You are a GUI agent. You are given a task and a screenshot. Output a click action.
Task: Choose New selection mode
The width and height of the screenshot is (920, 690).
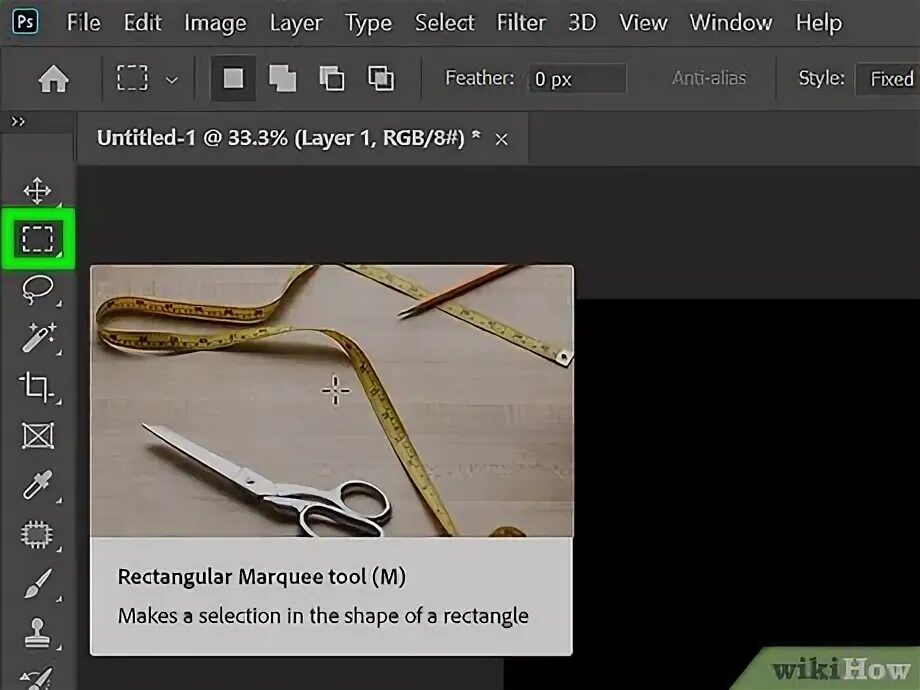click(x=233, y=78)
